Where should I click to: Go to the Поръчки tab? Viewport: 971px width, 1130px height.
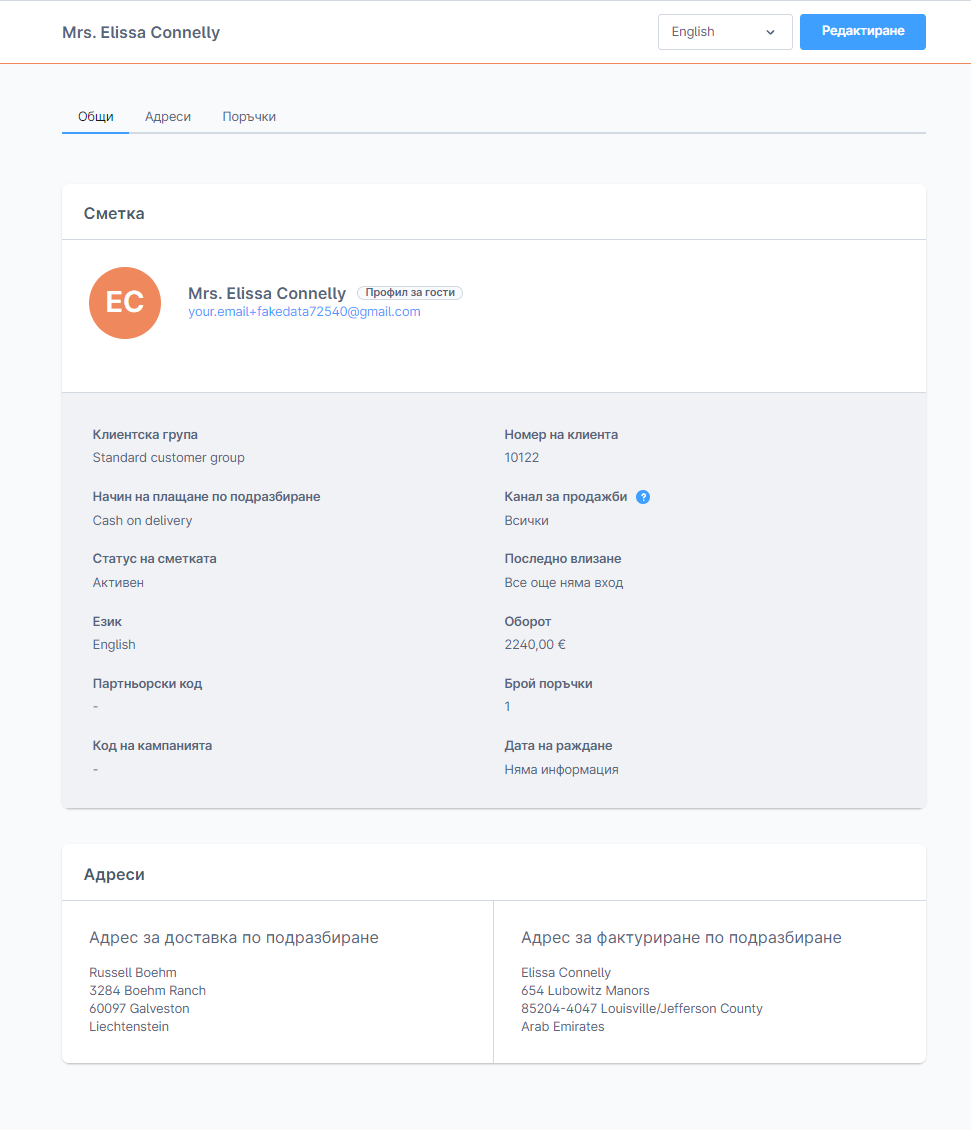[x=249, y=117]
